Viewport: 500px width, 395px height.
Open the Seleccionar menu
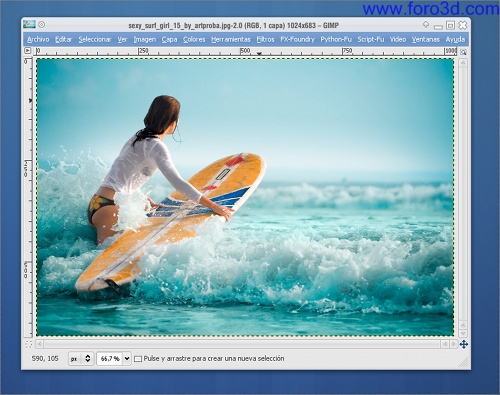tap(95, 39)
